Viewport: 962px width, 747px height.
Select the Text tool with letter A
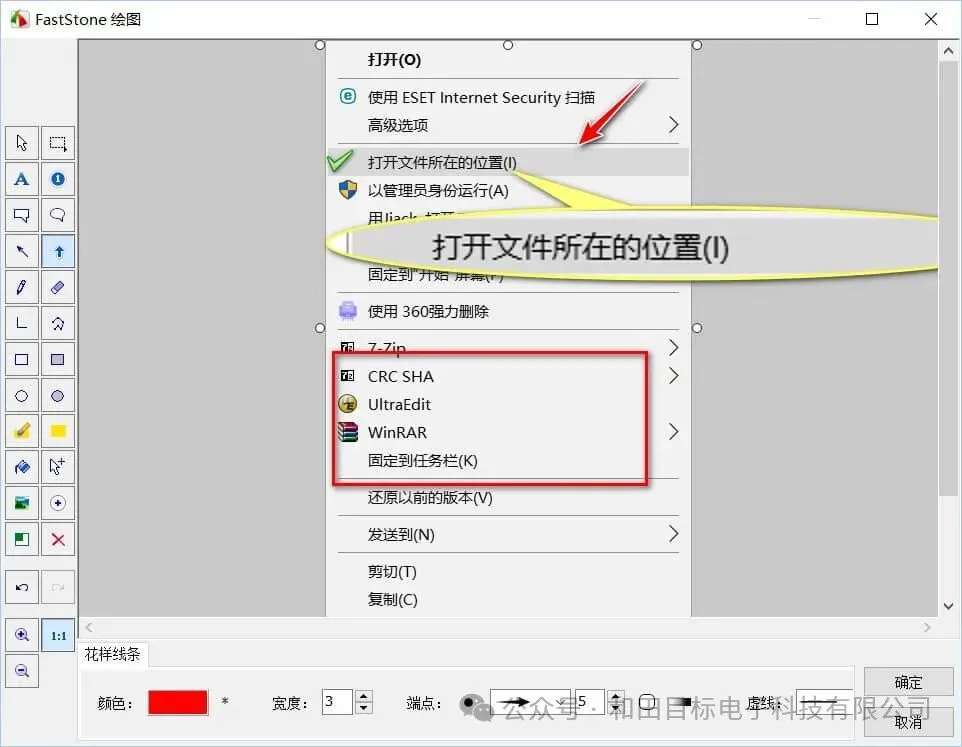click(22, 179)
